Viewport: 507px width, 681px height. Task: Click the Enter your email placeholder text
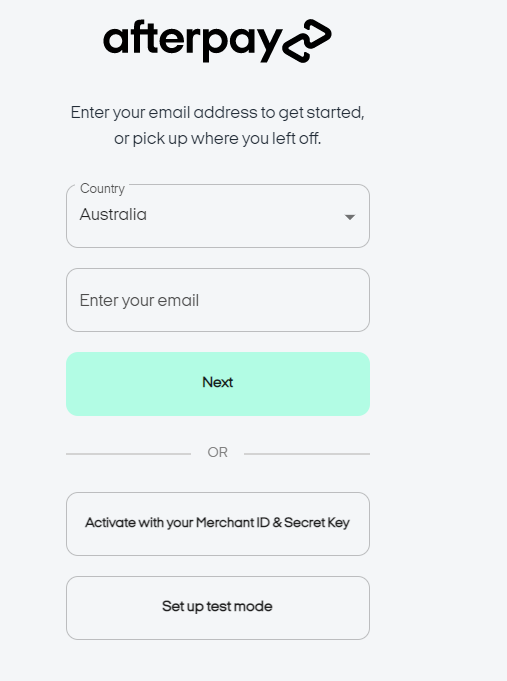[139, 301]
